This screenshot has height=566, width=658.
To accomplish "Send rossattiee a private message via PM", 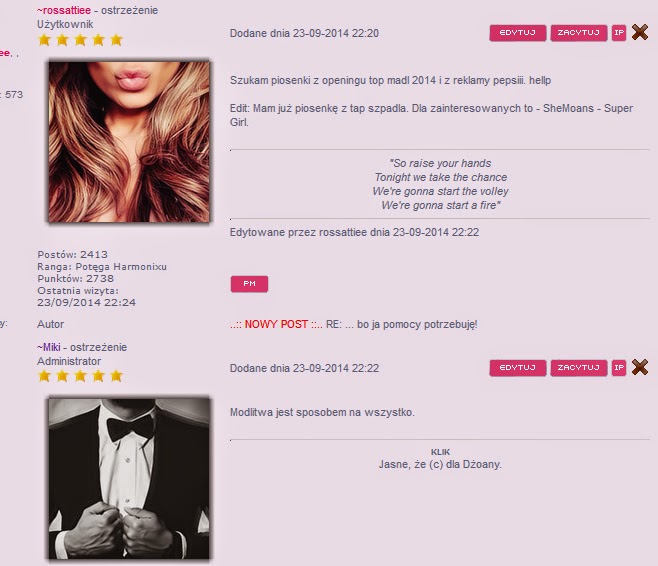I will tap(249, 284).
